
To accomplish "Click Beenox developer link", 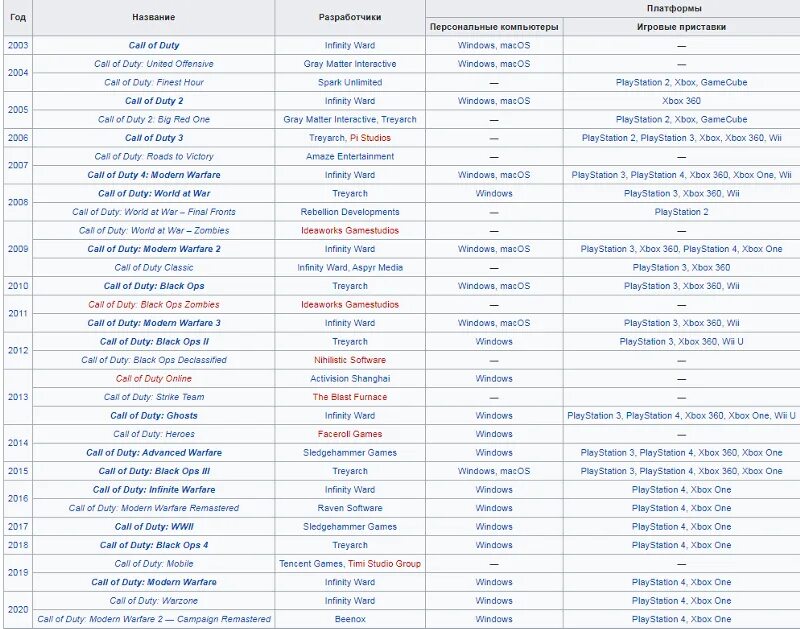I will [x=349, y=619].
